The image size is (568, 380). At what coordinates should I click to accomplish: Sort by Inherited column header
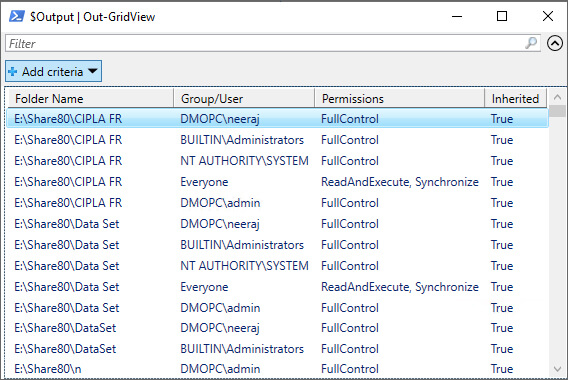click(515, 99)
